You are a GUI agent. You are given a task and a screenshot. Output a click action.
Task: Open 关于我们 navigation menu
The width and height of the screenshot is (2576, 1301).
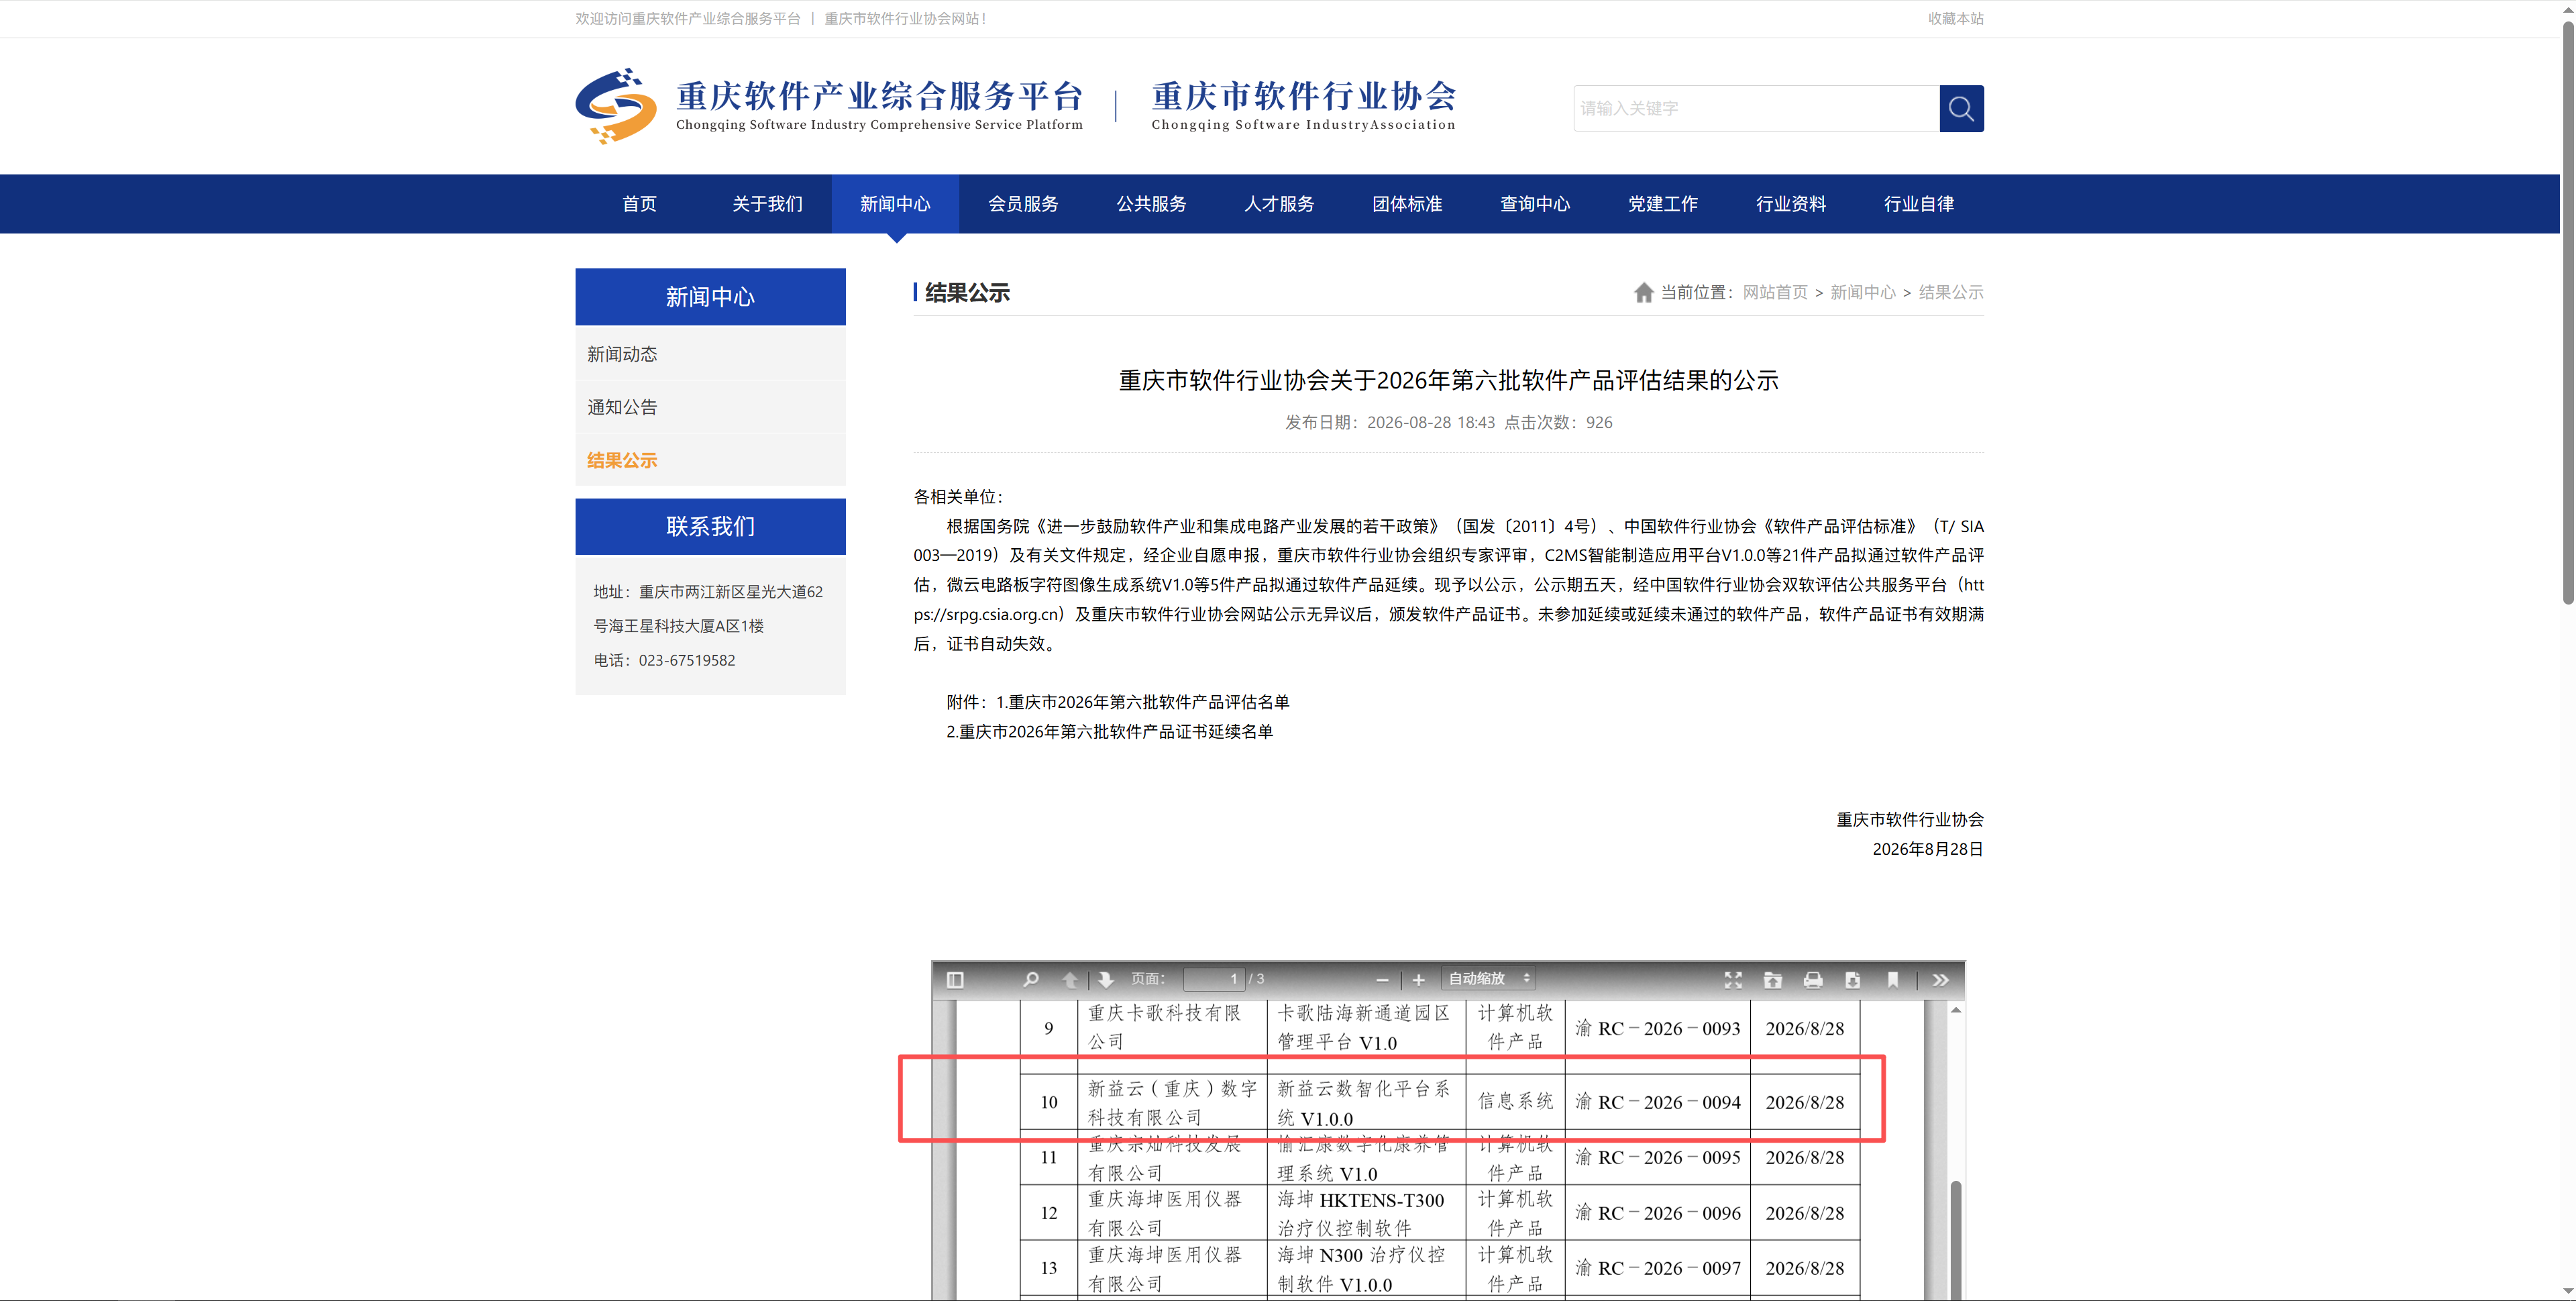768,204
